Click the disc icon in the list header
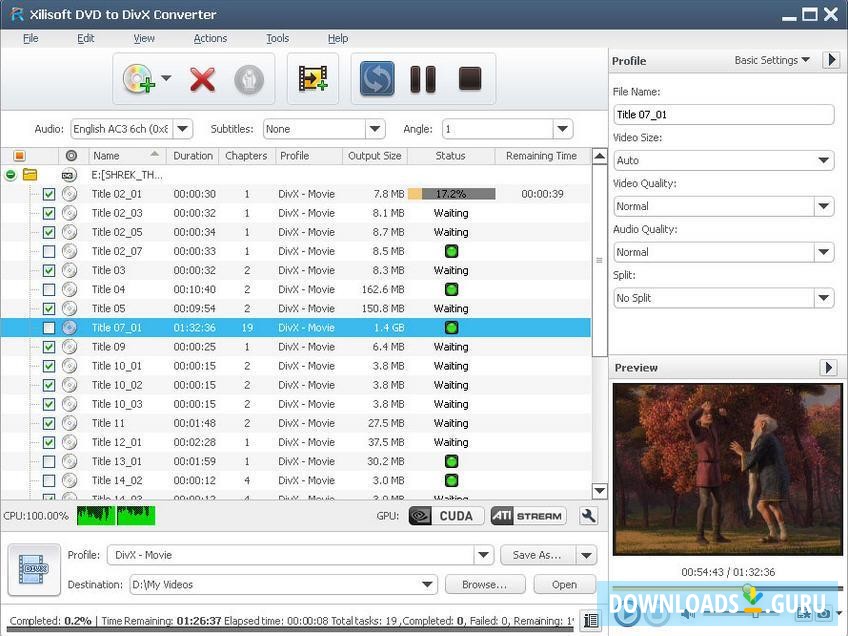 71,156
